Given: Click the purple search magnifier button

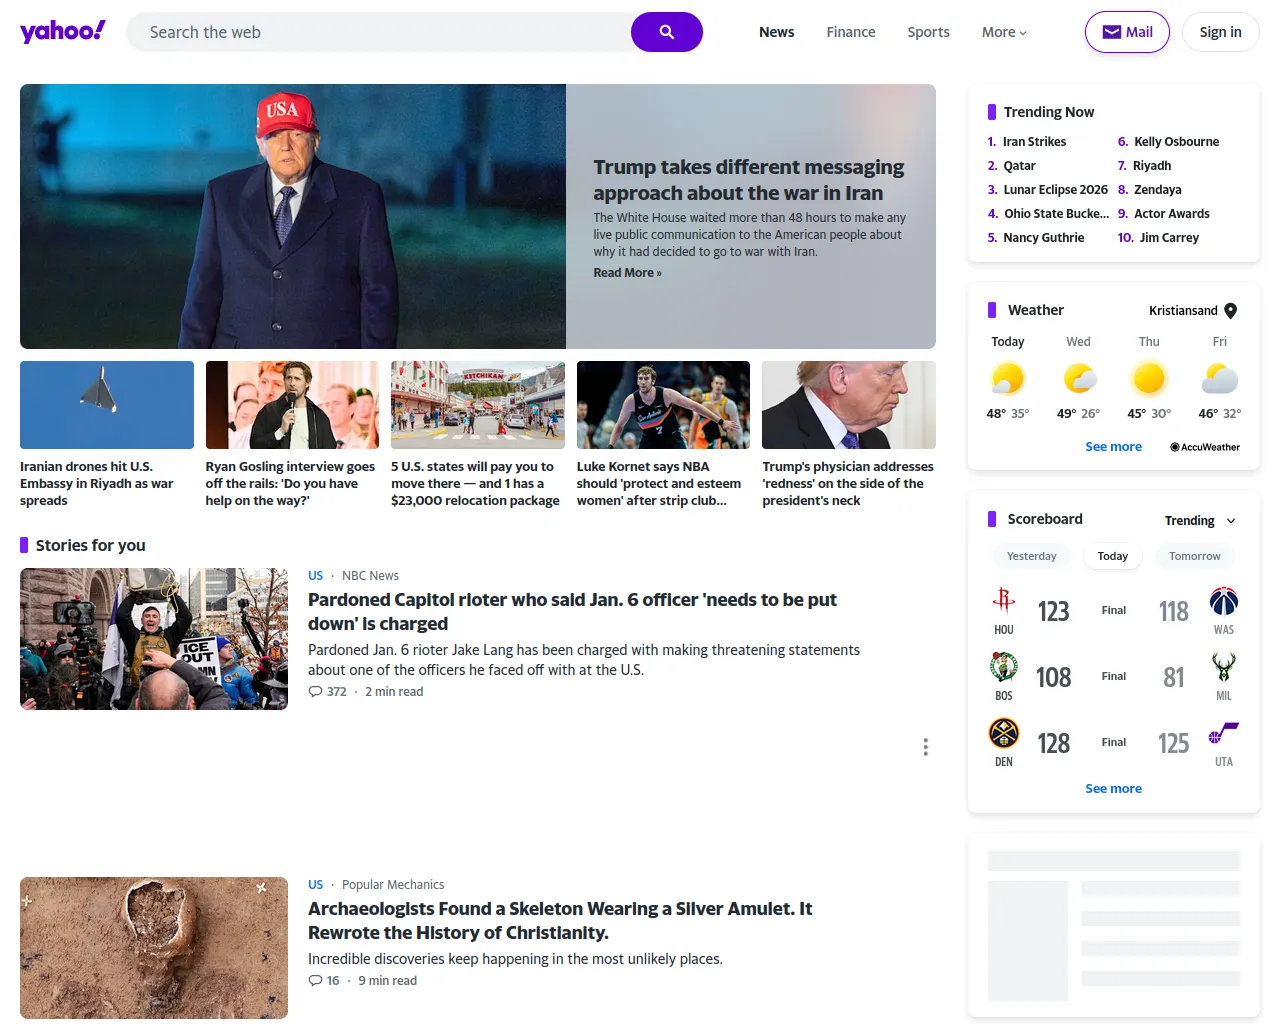Looking at the screenshot, I should (667, 32).
